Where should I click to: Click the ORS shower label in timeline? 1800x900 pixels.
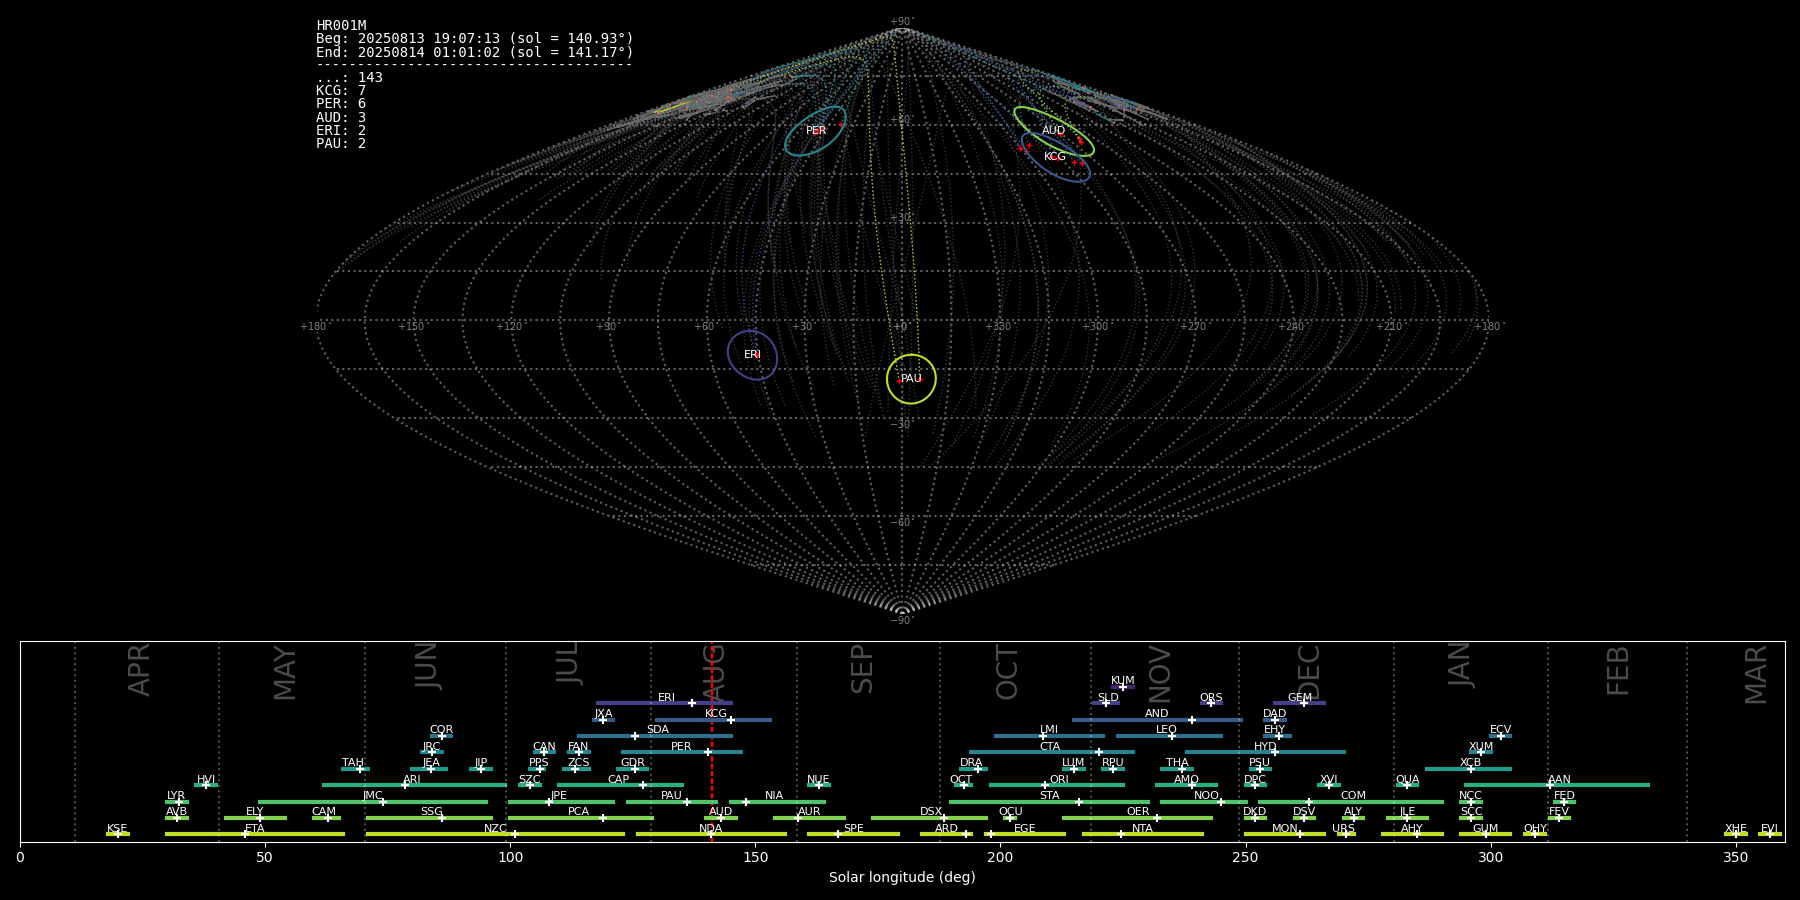tap(1211, 698)
